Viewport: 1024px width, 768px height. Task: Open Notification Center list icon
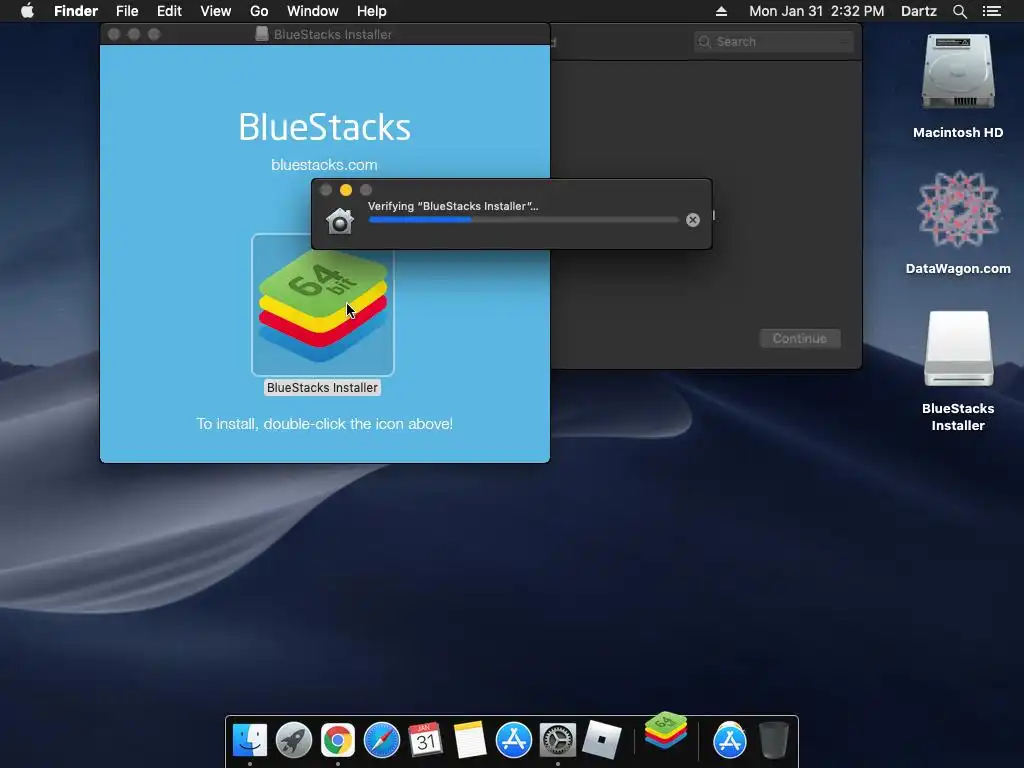(x=991, y=11)
